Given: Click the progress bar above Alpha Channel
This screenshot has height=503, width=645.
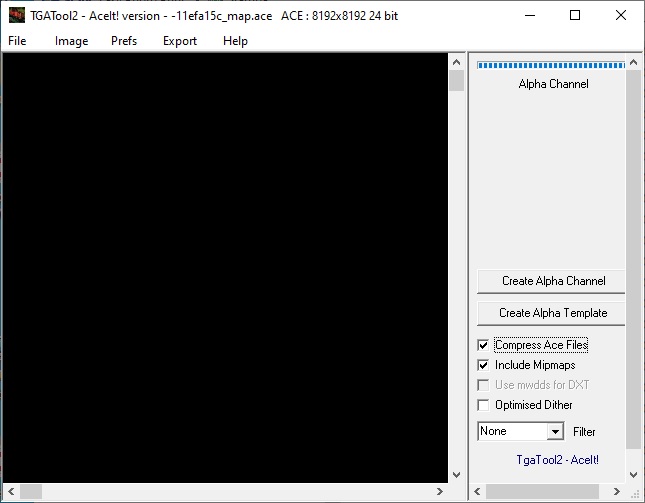Looking at the screenshot, I should click(551, 65).
